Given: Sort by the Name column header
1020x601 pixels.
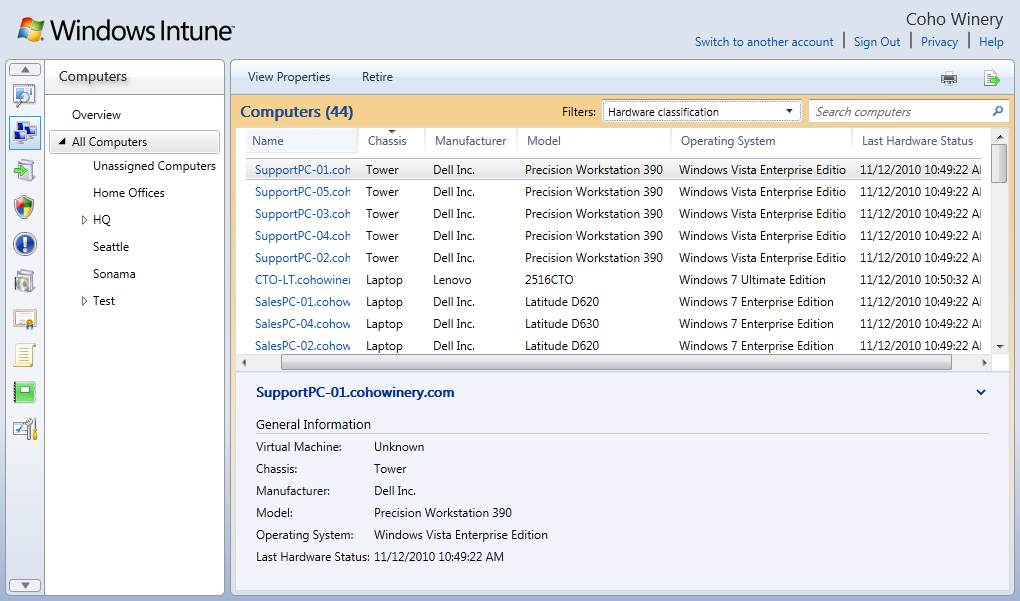Looking at the screenshot, I should [x=302, y=140].
